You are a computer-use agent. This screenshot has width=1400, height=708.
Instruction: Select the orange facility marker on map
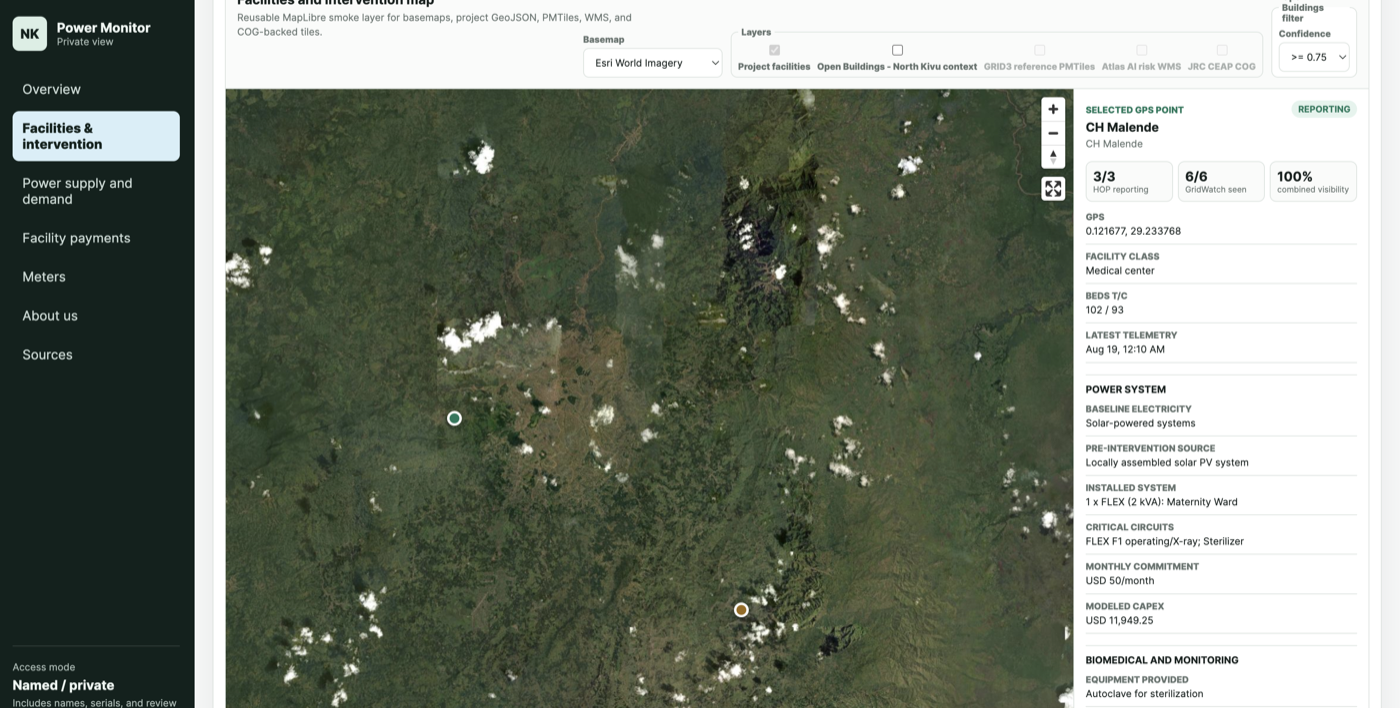tap(741, 610)
